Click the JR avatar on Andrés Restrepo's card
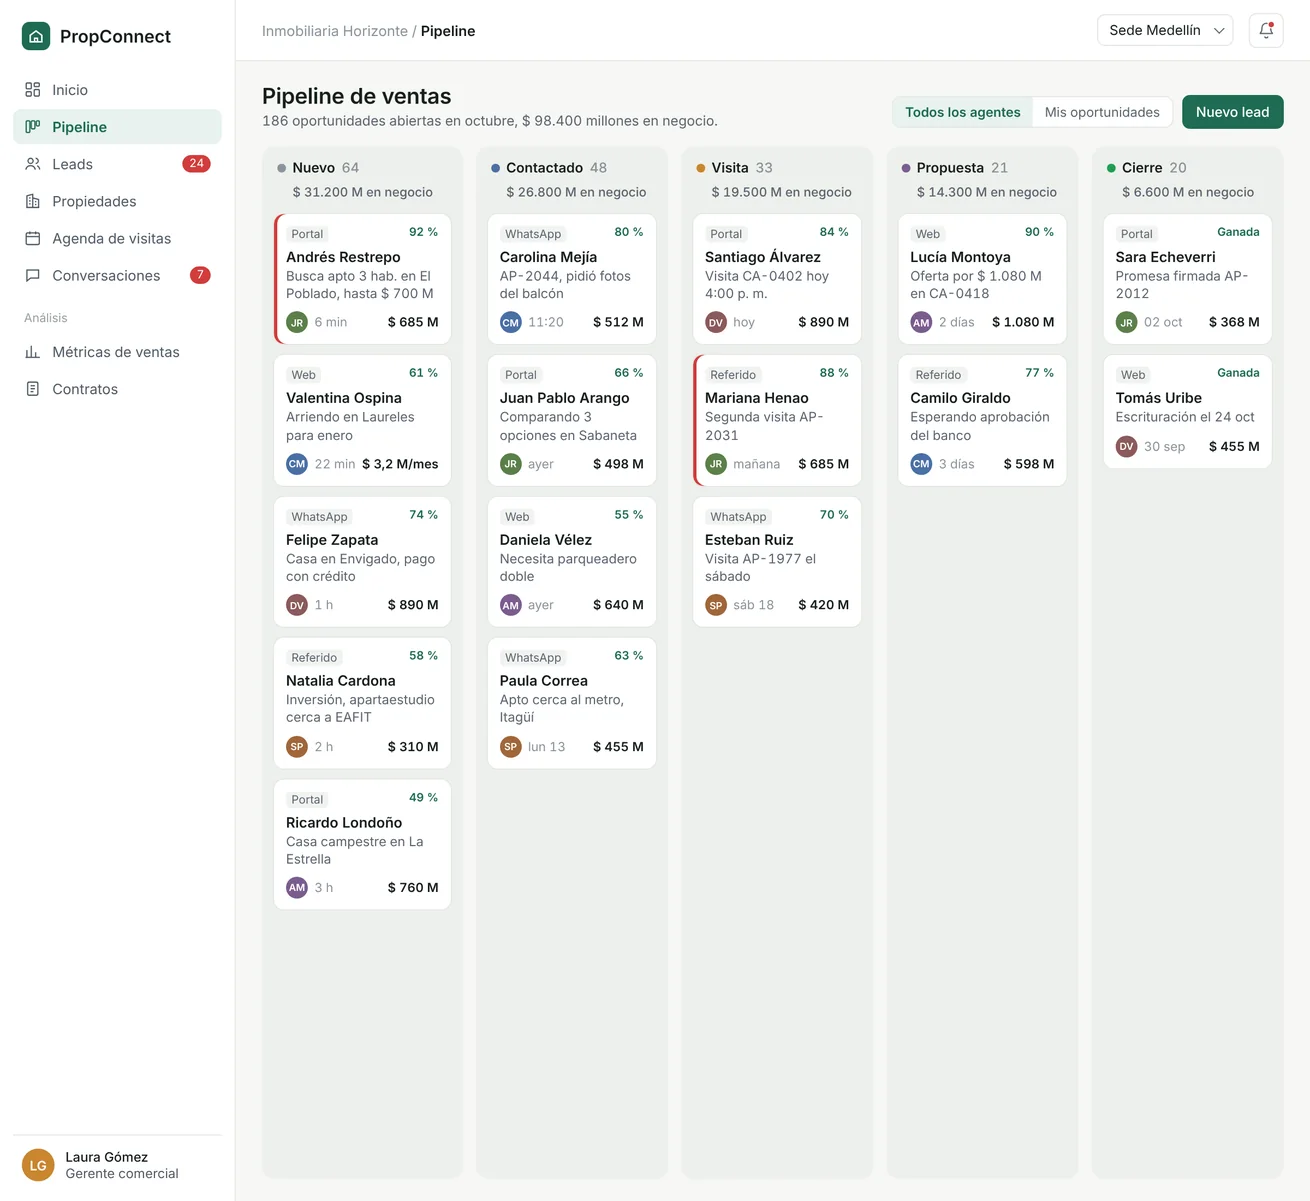The image size is (1310, 1201). (297, 322)
